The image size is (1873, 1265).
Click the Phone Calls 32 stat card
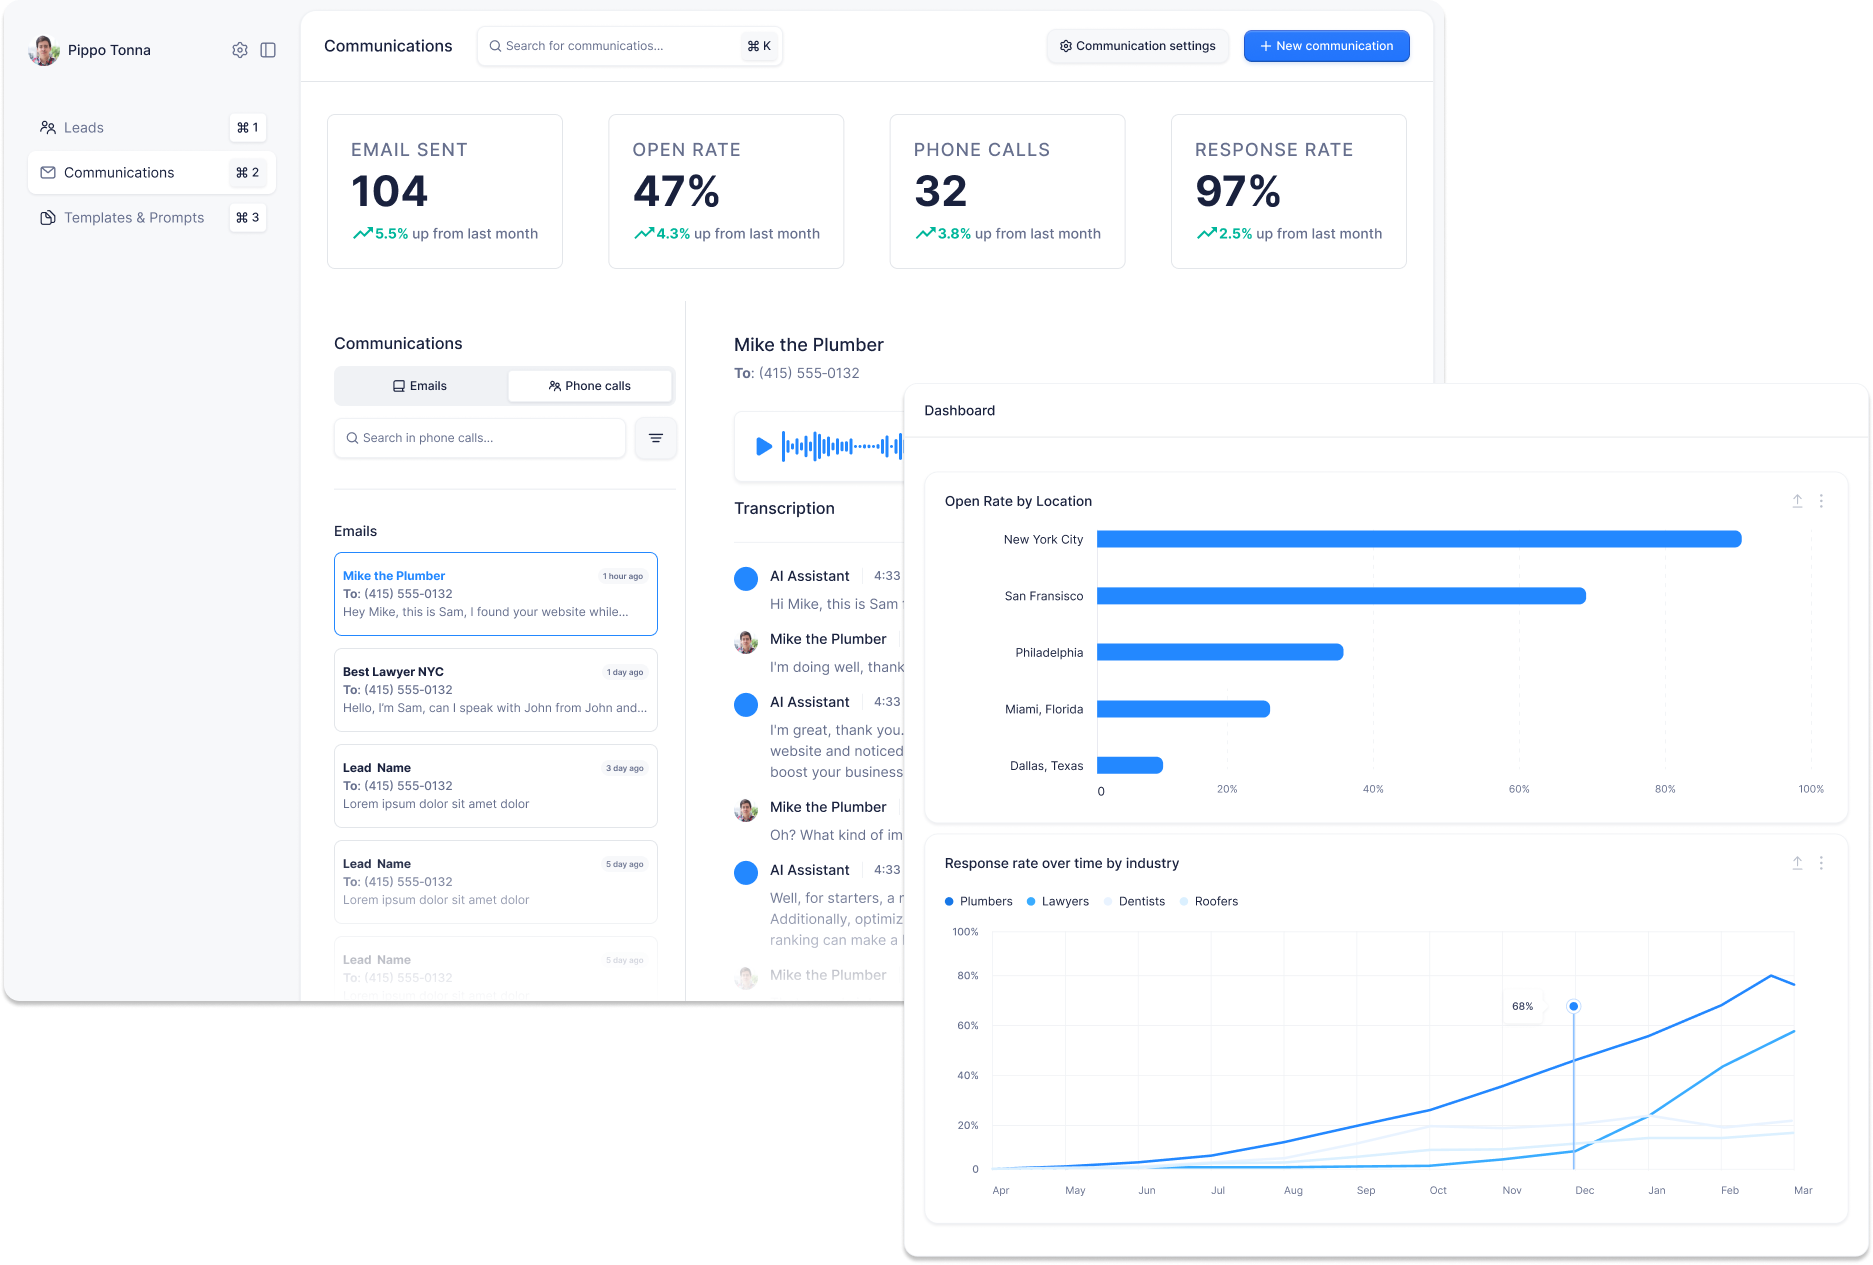pos(1008,191)
